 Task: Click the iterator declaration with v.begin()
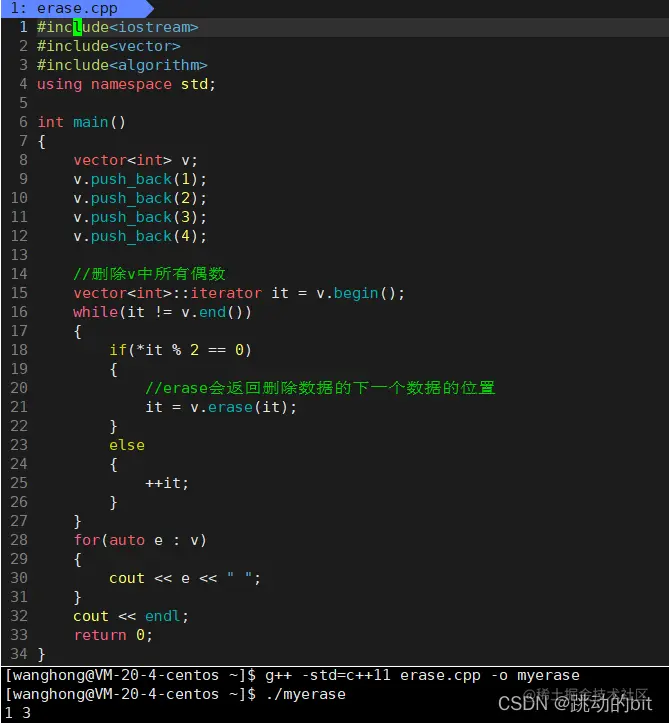coord(239,293)
